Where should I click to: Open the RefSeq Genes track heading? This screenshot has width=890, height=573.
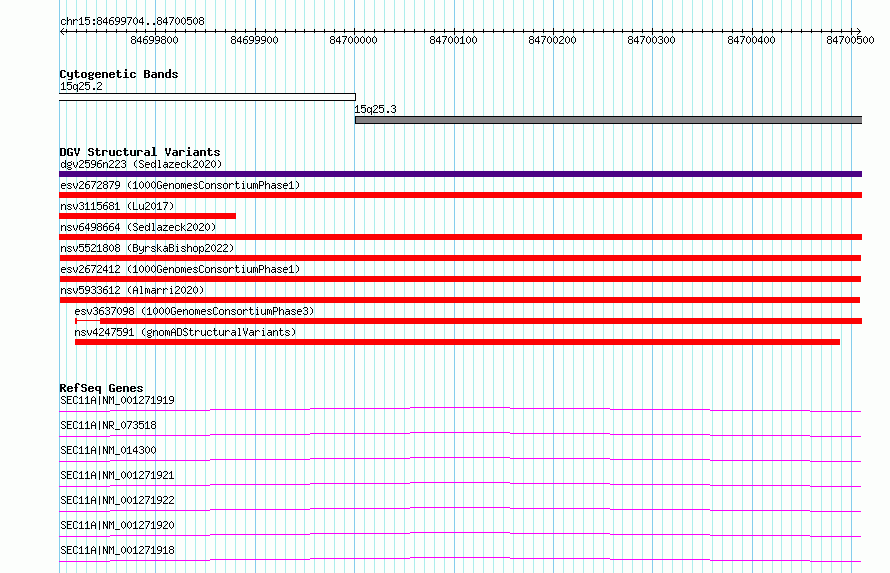[101, 388]
